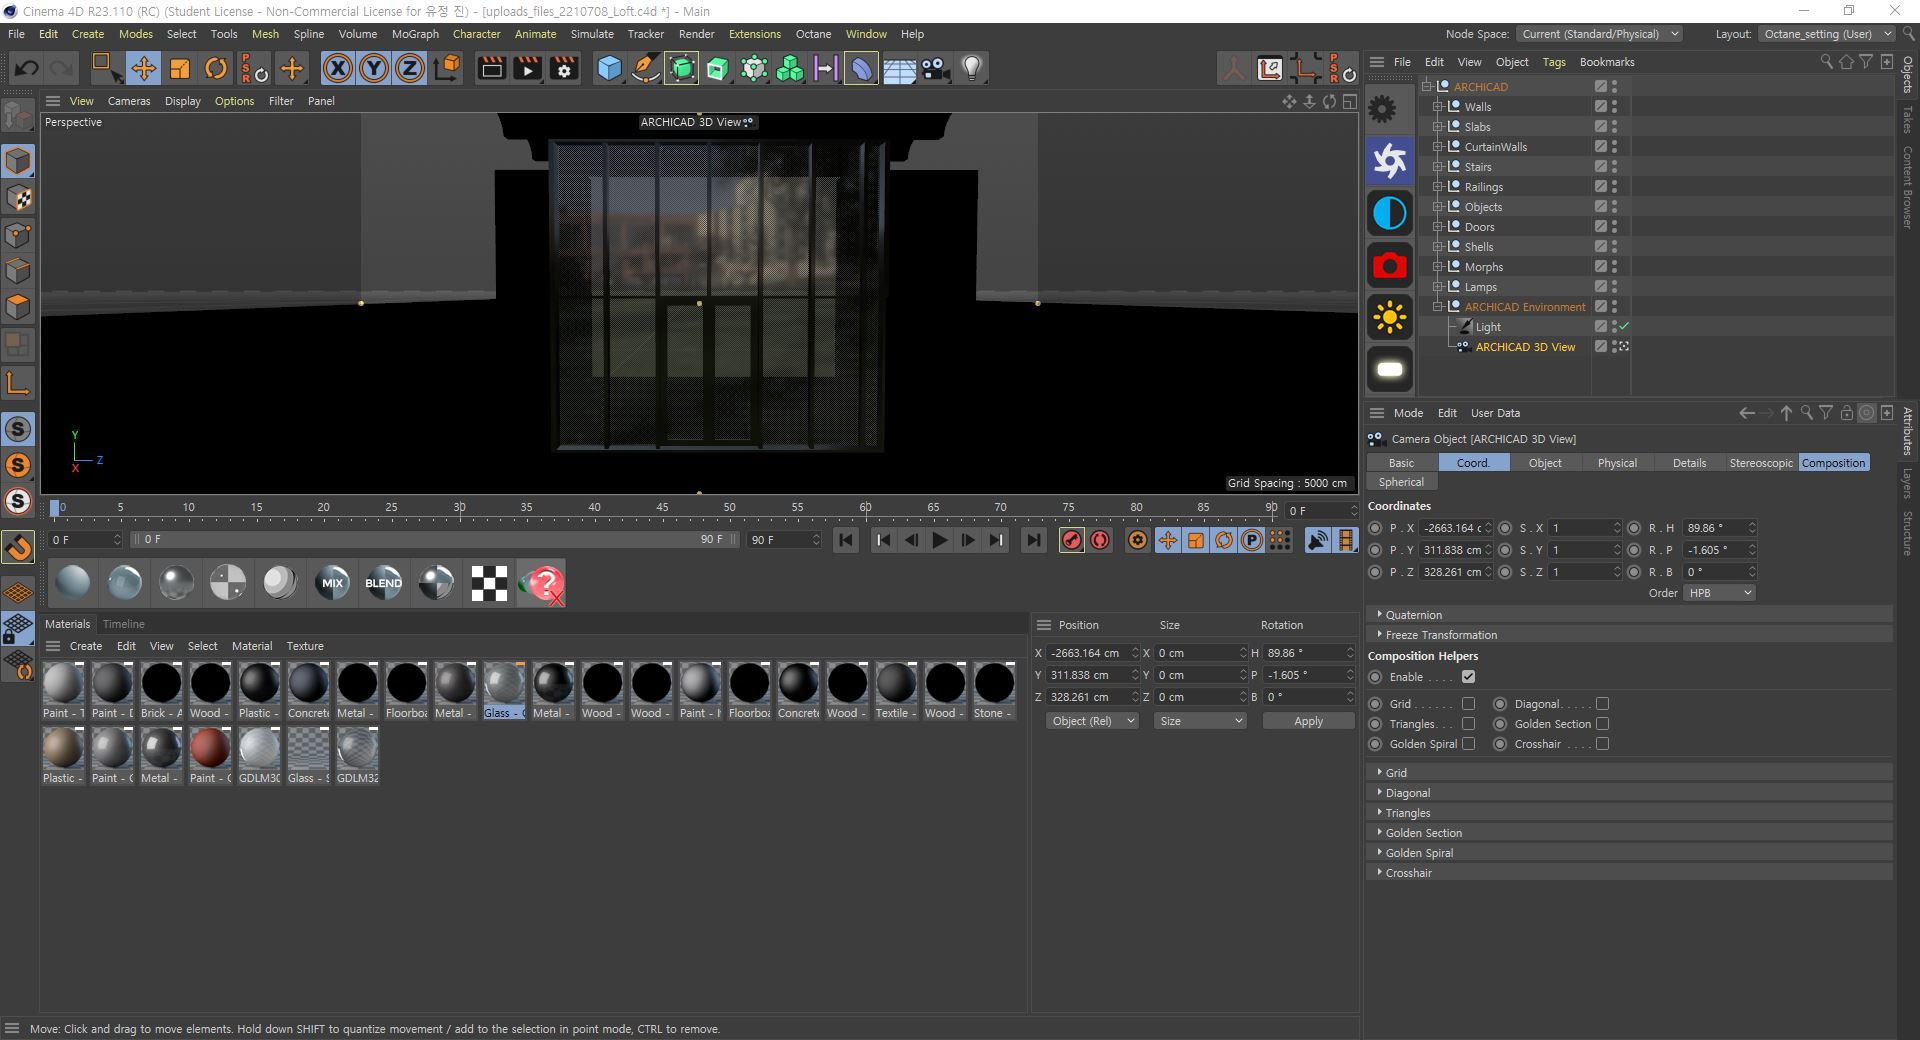Image resolution: width=1920 pixels, height=1040 pixels.
Task: Open the viewport Cameras menu
Action: click(129, 101)
